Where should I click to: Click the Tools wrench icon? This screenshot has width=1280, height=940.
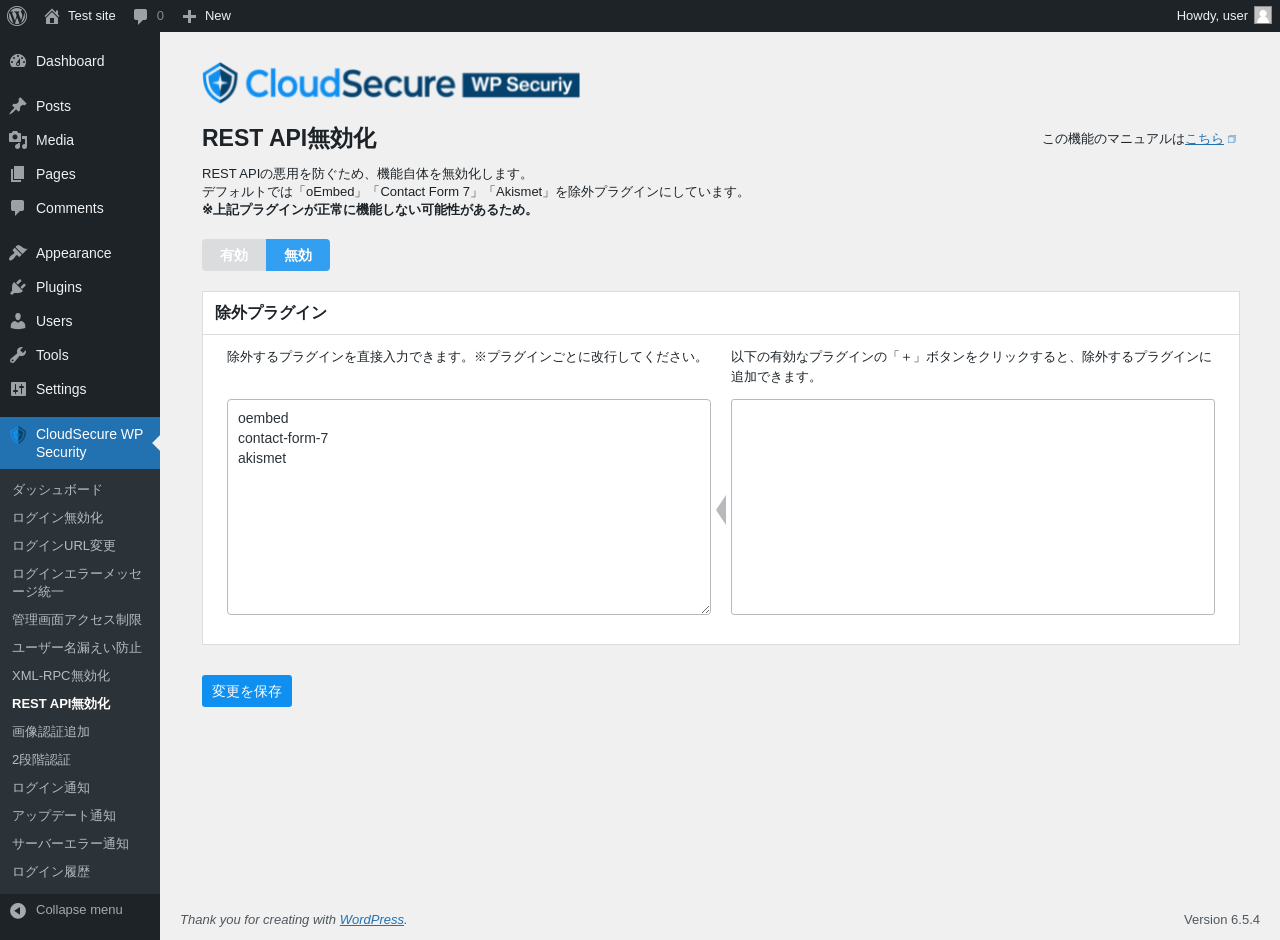[18, 355]
